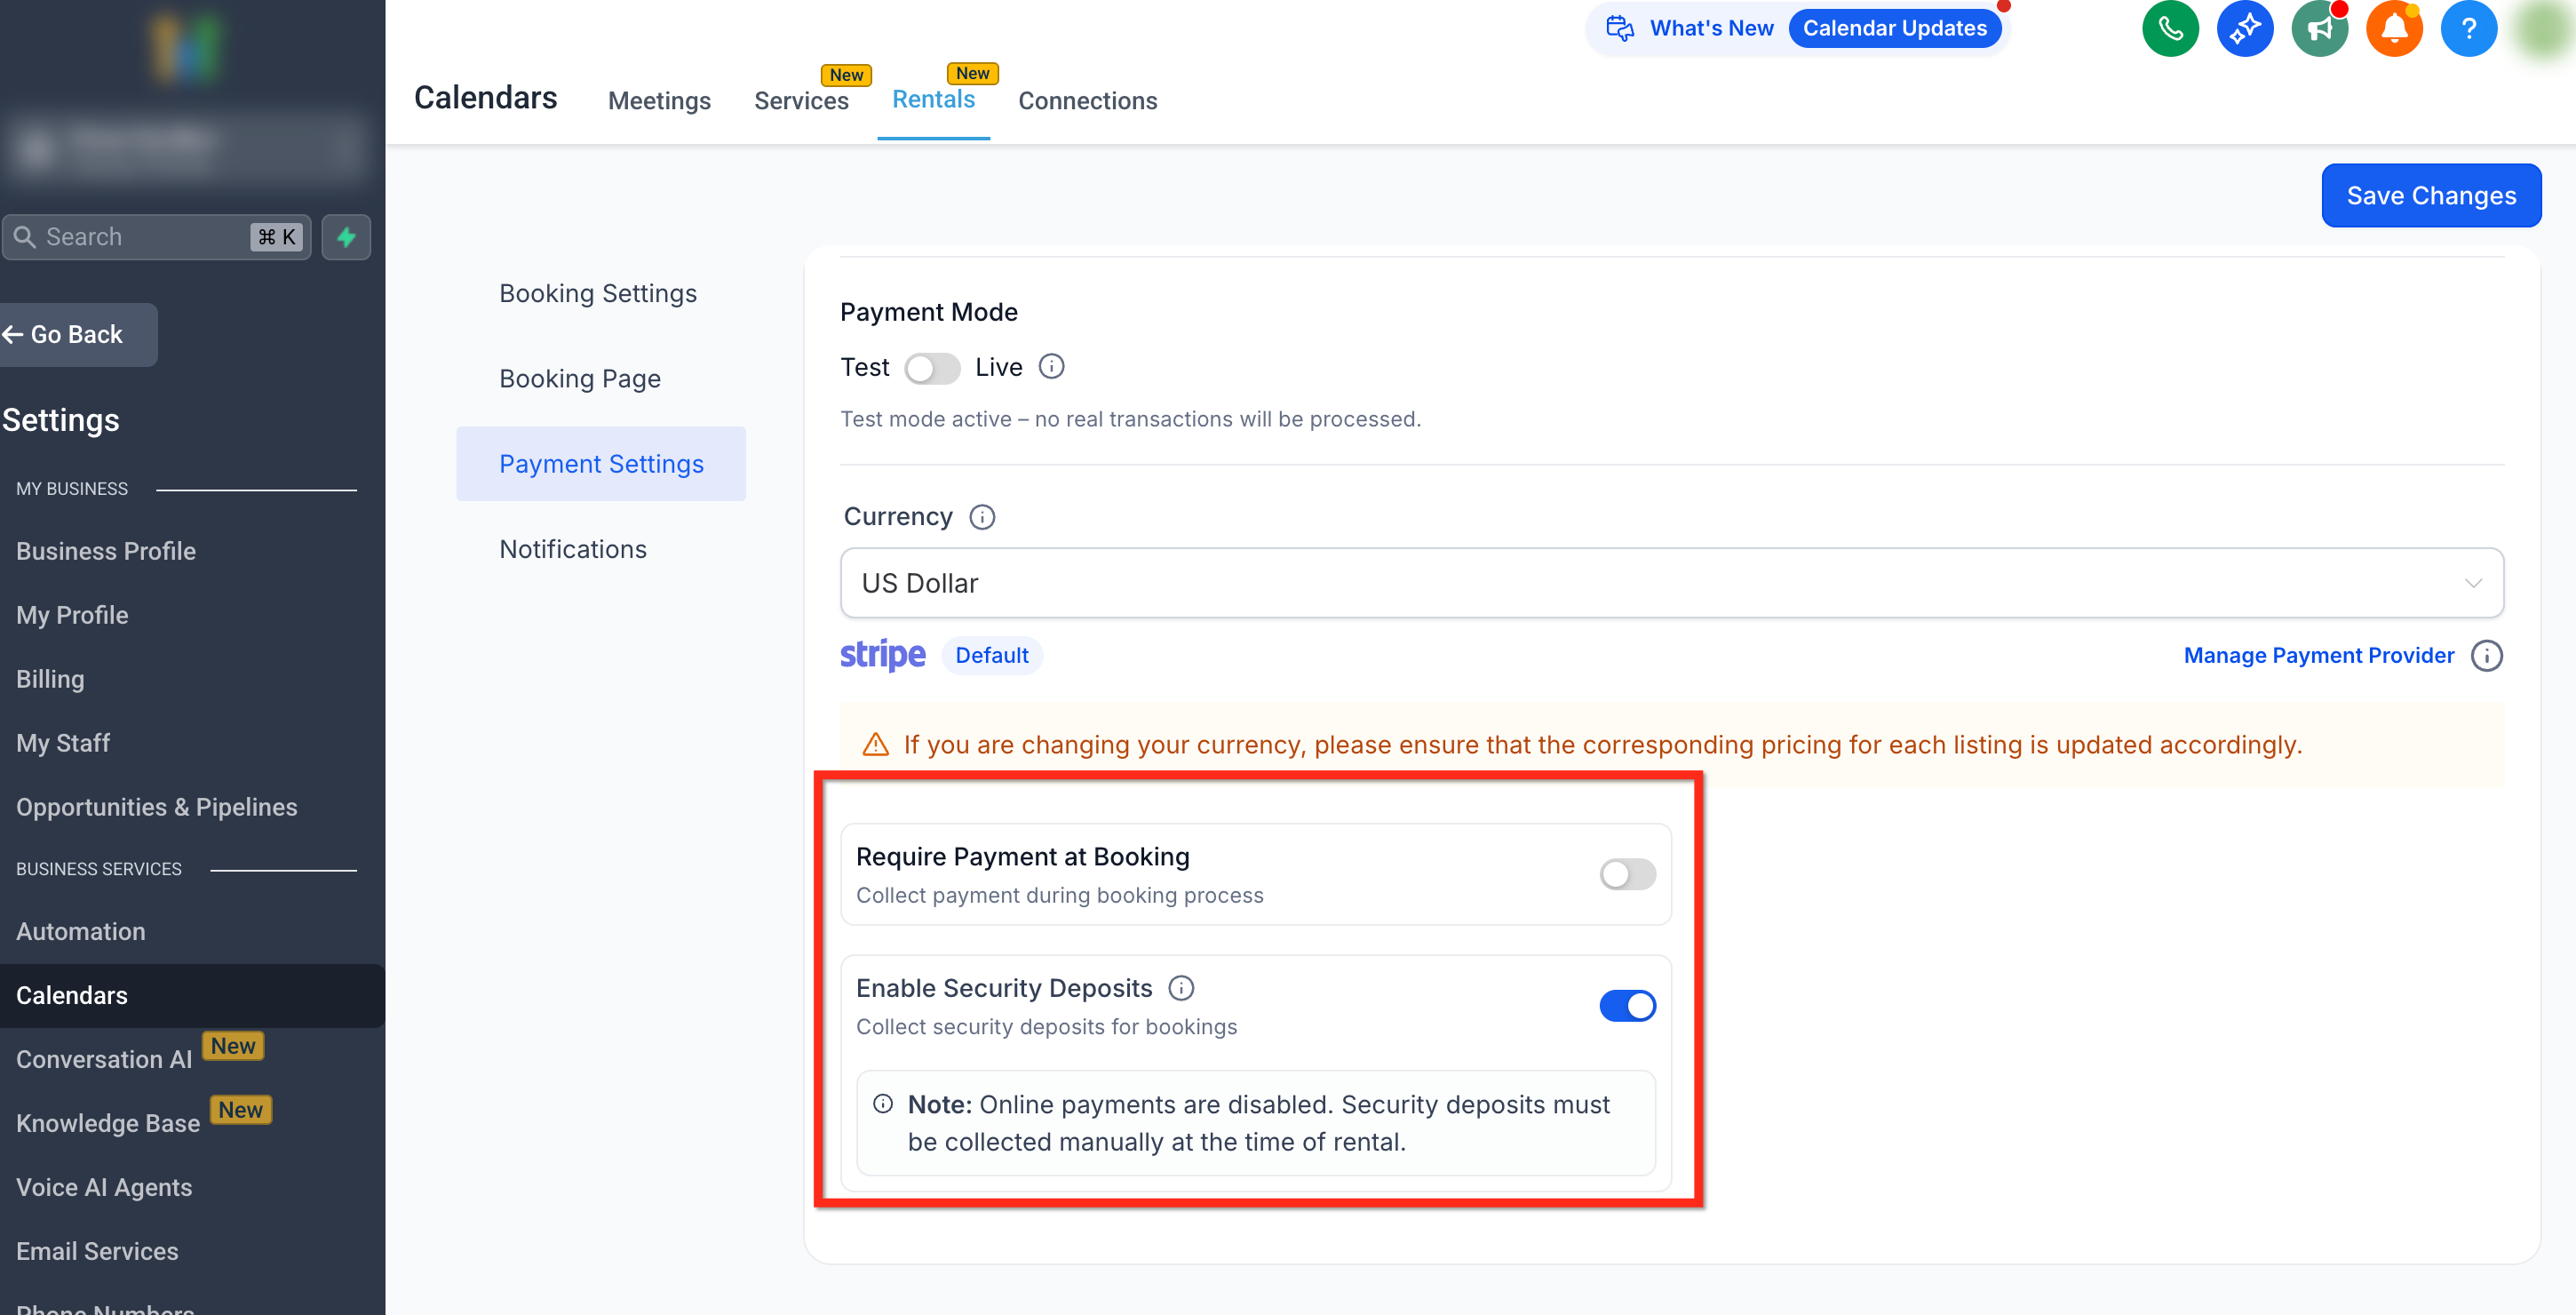Open the orange notifications bell
This screenshot has height=1315, width=2576.
[2393, 29]
